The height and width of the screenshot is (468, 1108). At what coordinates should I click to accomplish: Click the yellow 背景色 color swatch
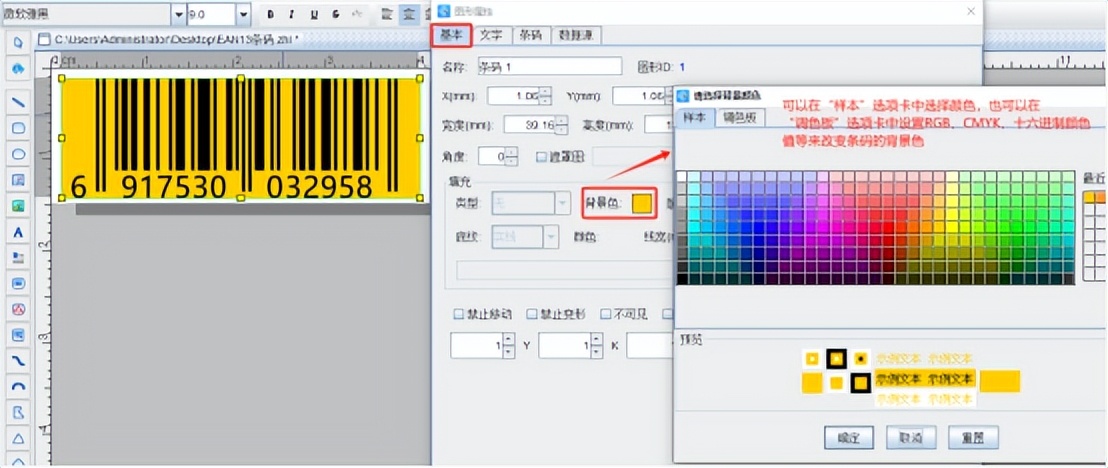(x=642, y=204)
